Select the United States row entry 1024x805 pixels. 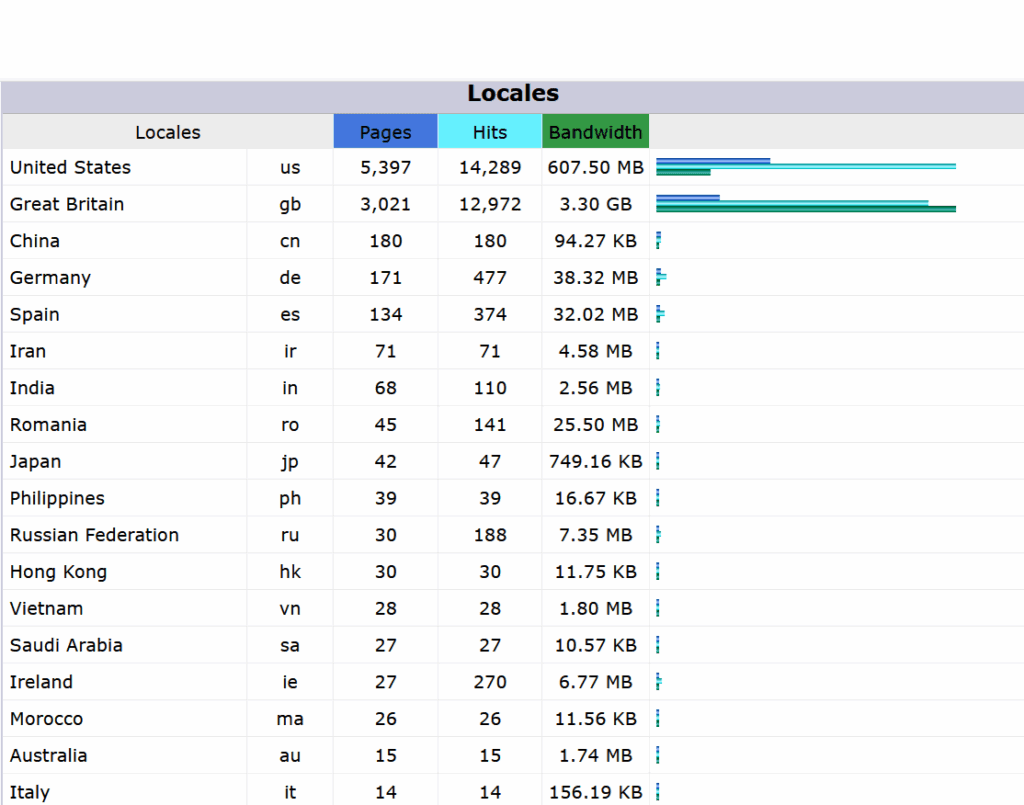(70, 167)
